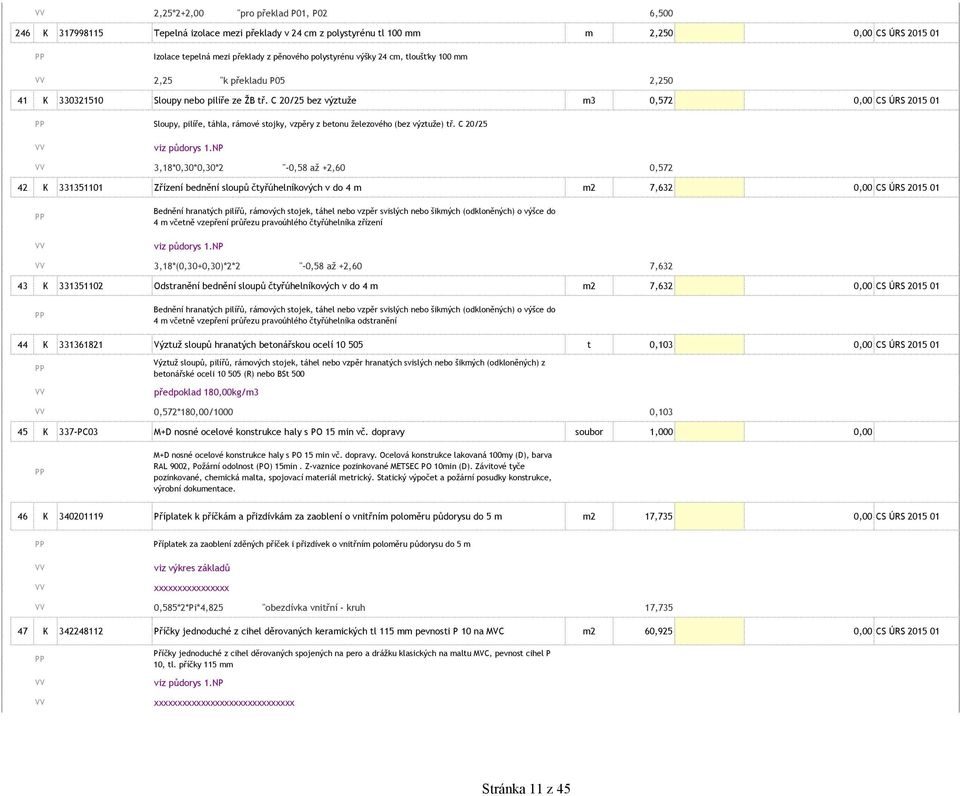Click unit 'soubor' cell
960x796 pixels.
point(589,432)
